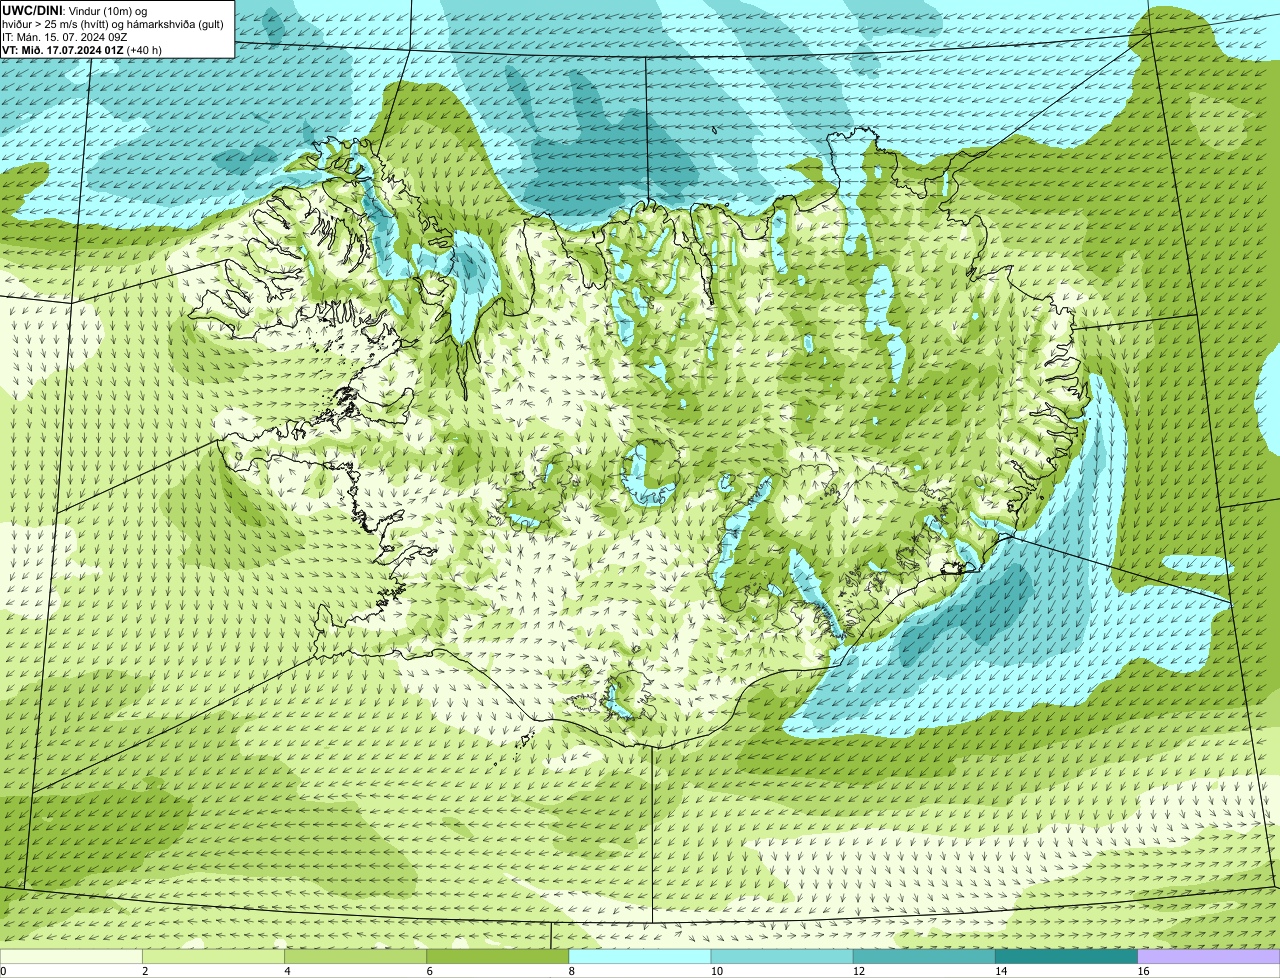This screenshot has height=978, width=1280.
Task: Click the "2" scale label under the legend
Action: pos(145,971)
